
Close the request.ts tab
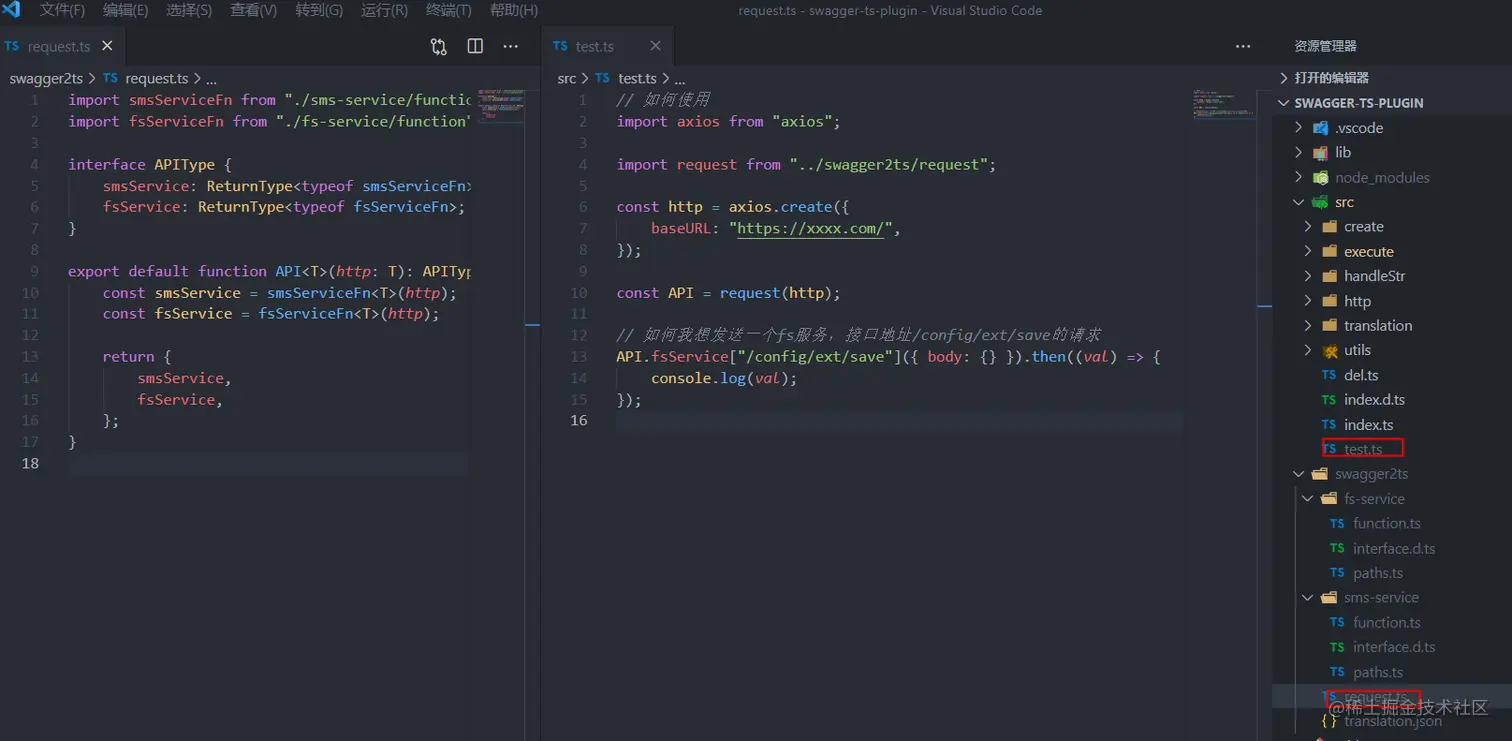[107, 46]
